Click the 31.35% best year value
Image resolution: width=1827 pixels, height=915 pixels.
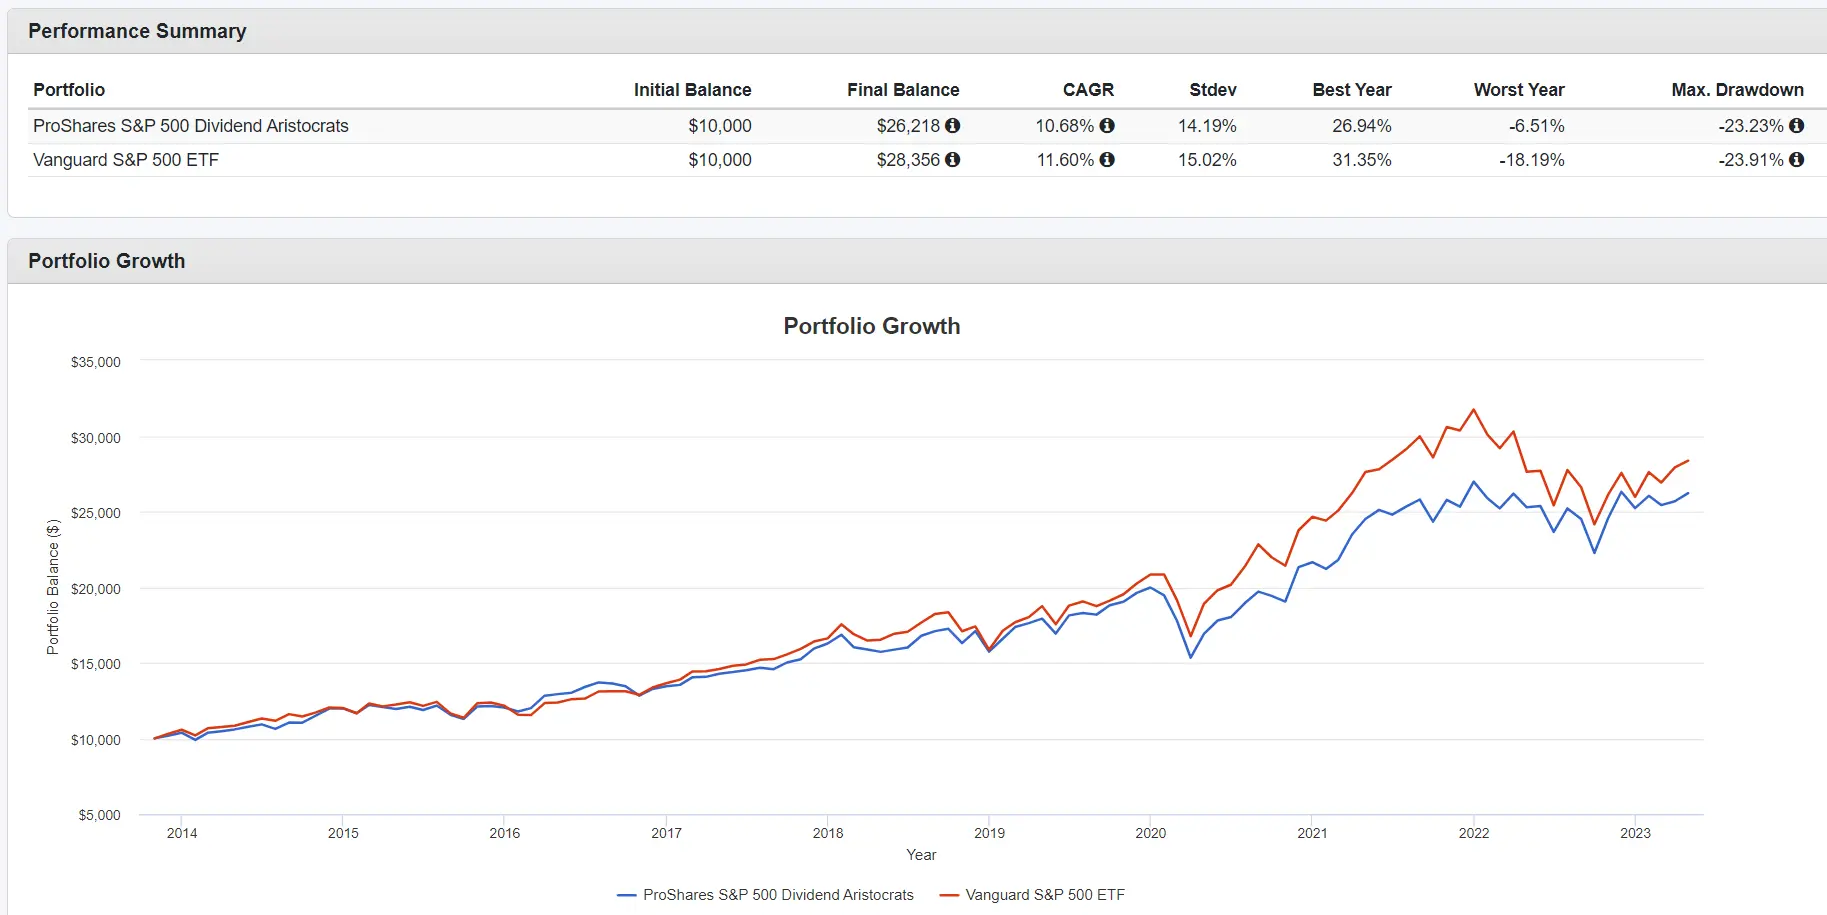click(1361, 160)
